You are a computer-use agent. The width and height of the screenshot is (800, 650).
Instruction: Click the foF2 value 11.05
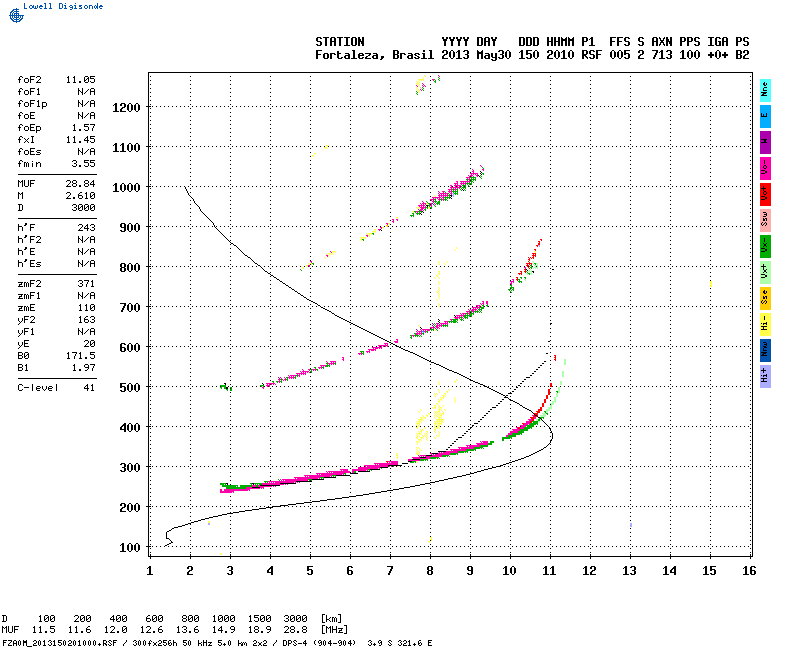[x=81, y=80]
